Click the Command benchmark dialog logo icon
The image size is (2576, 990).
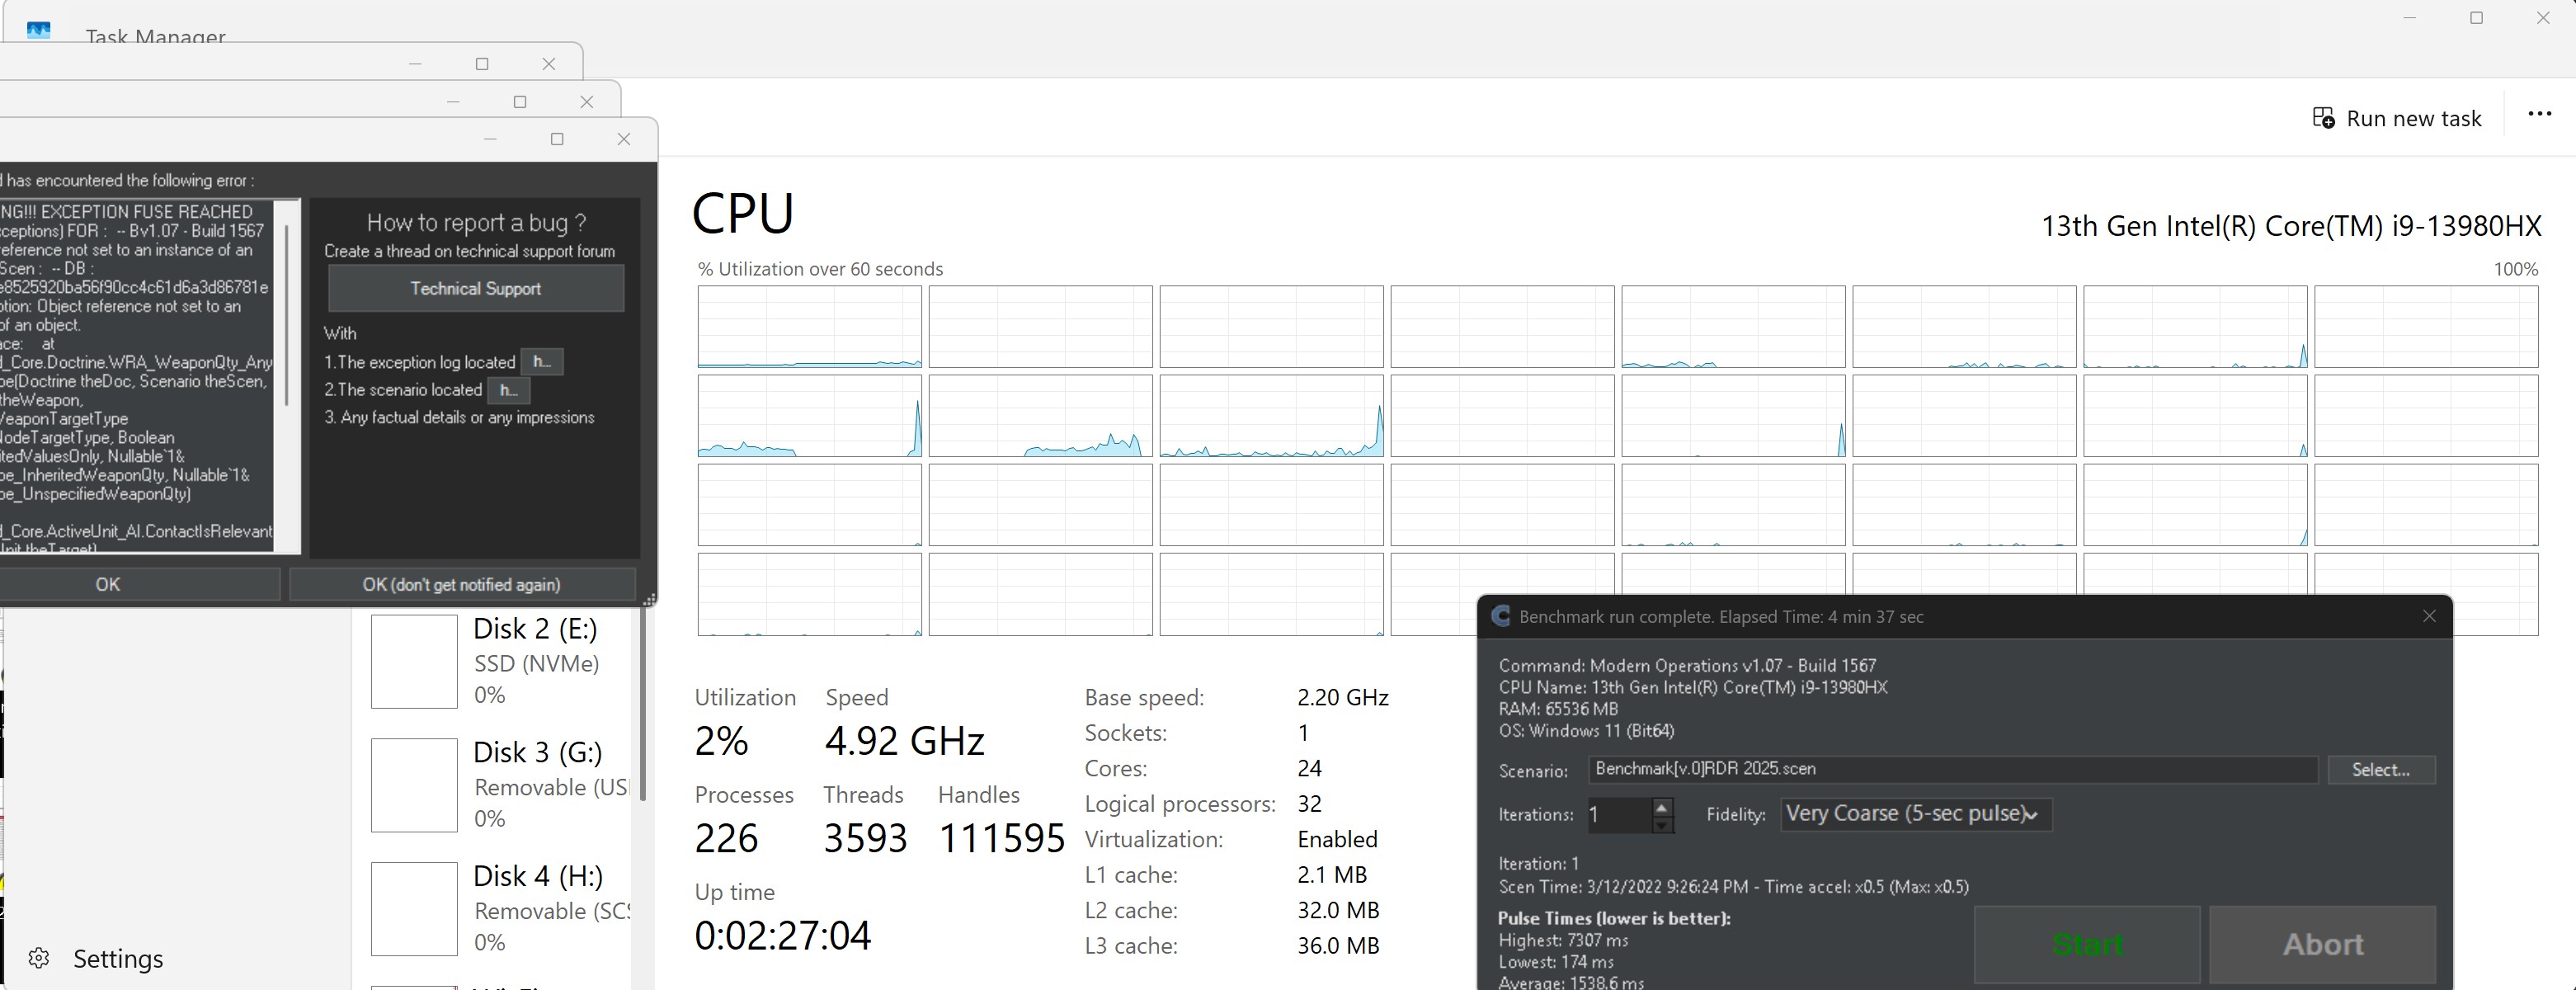point(1501,616)
